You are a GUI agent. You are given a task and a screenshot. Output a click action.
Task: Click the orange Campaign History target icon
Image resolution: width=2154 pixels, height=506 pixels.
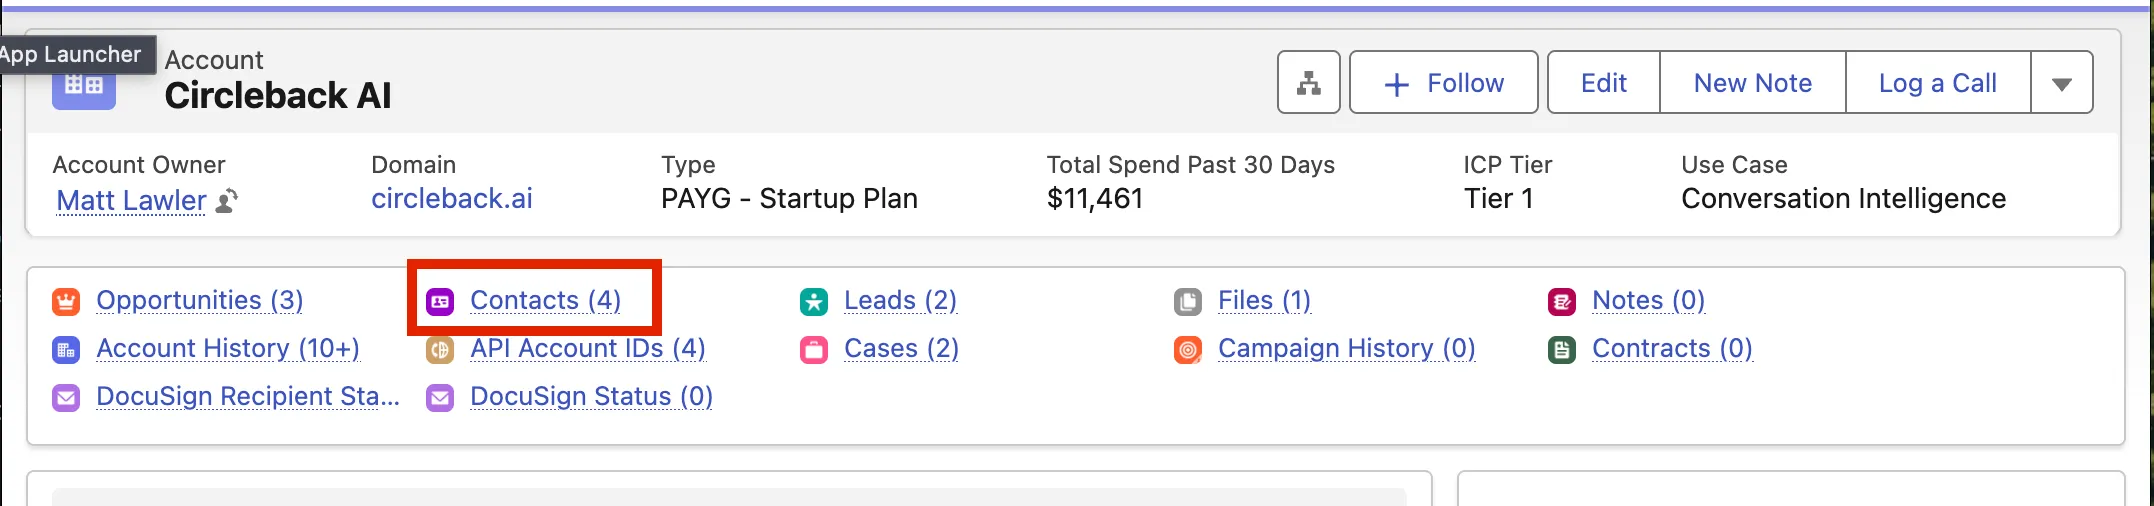(x=1188, y=349)
